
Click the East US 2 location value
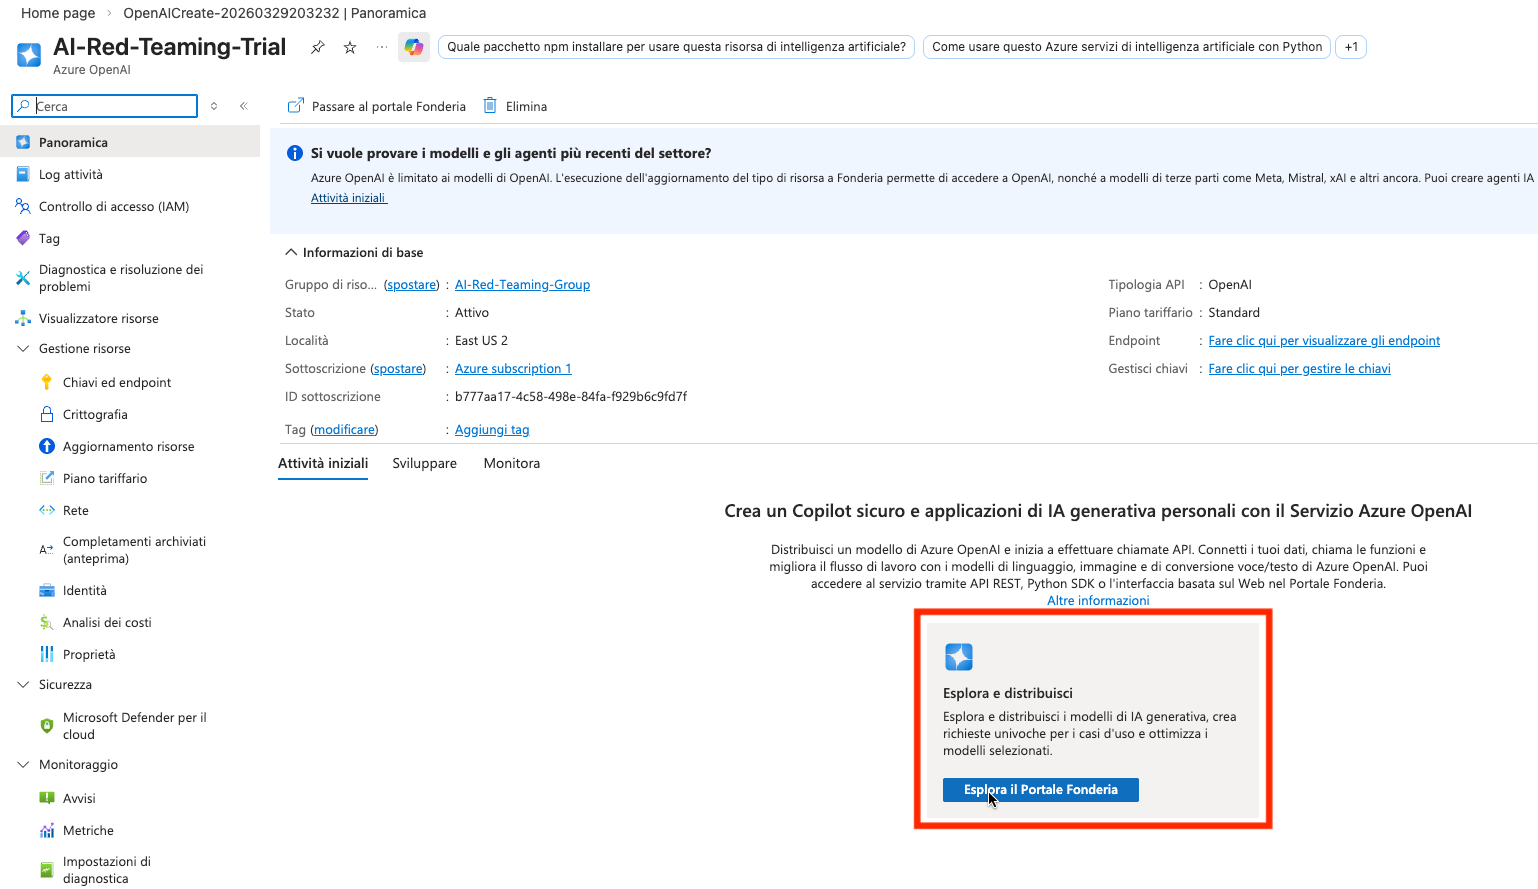(x=481, y=341)
